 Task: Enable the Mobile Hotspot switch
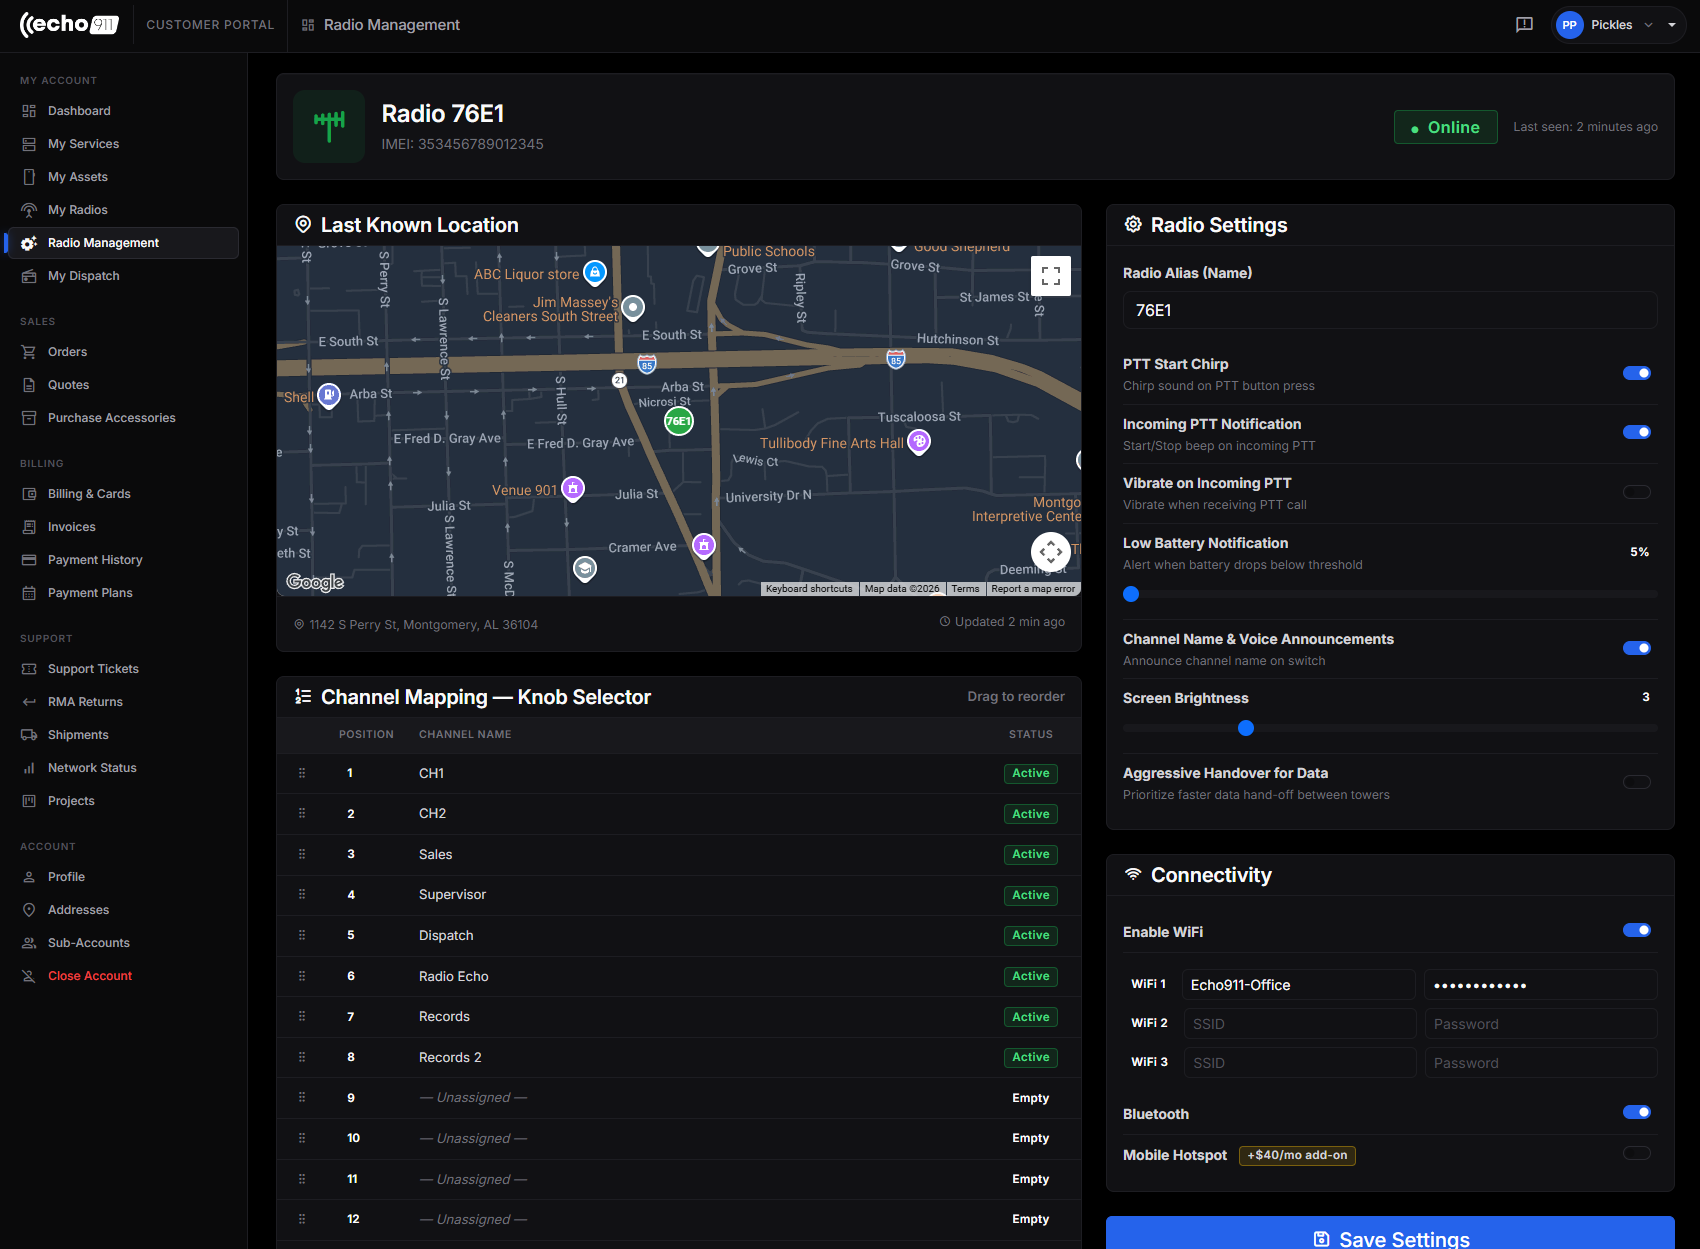pos(1637,1153)
